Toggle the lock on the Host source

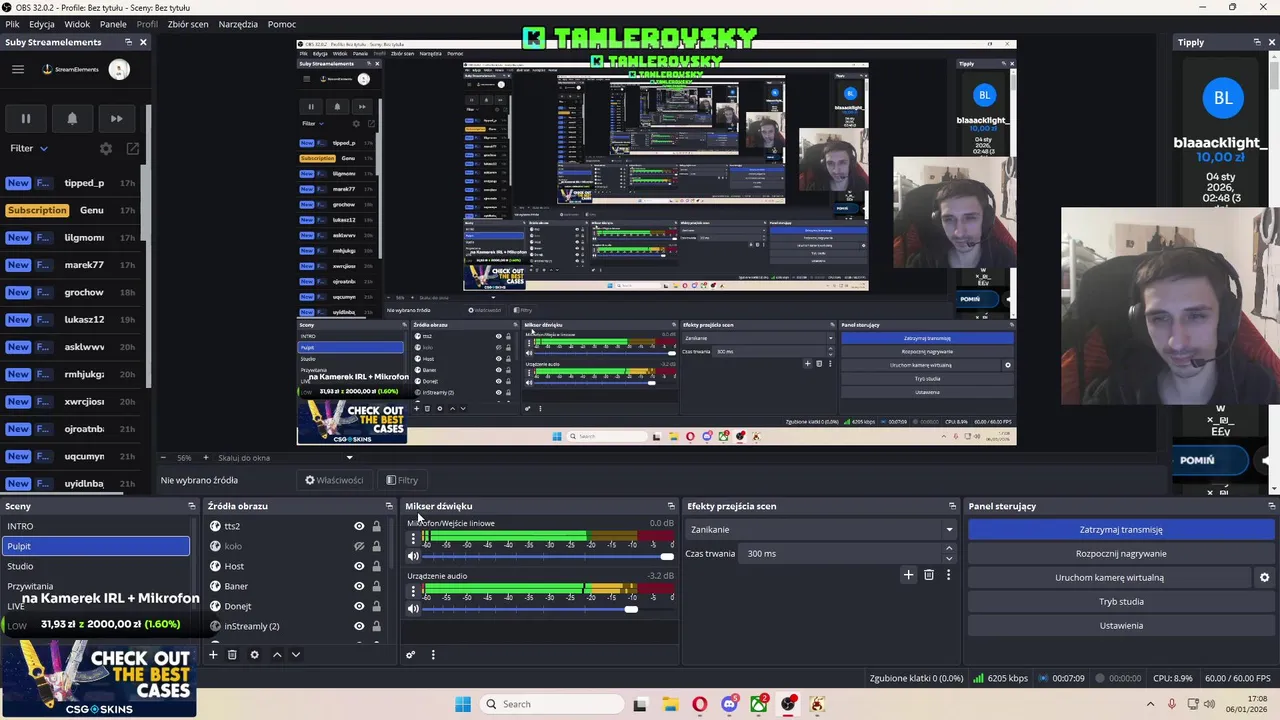(x=376, y=566)
